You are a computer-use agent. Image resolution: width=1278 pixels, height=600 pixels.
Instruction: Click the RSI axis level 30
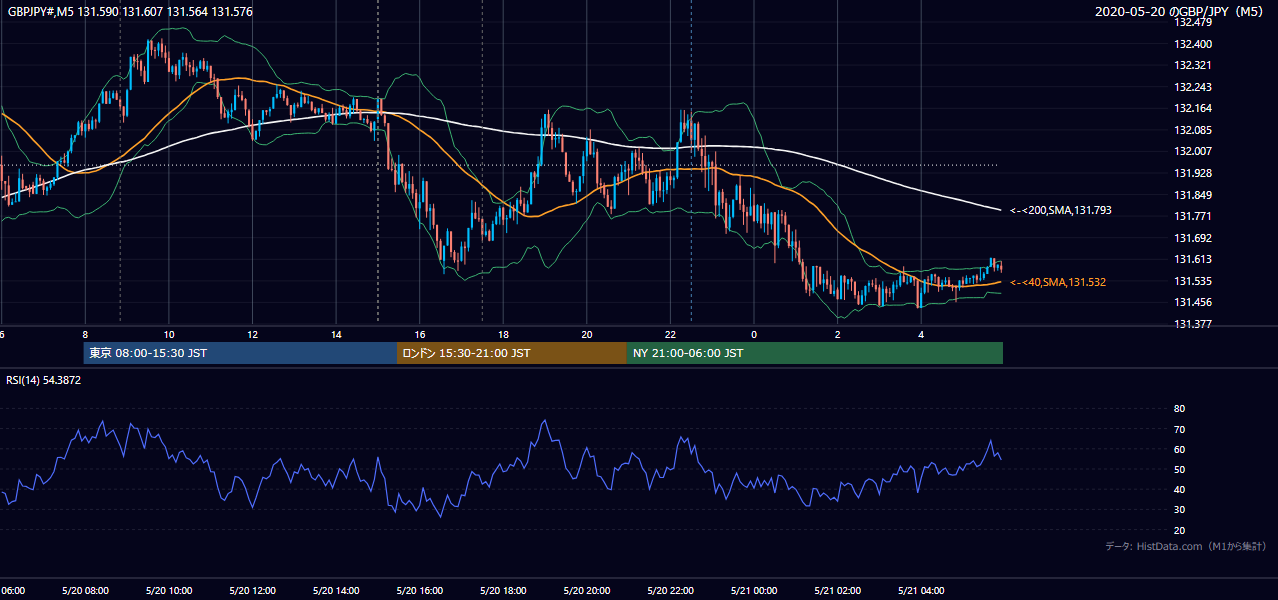pos(1179,510)
